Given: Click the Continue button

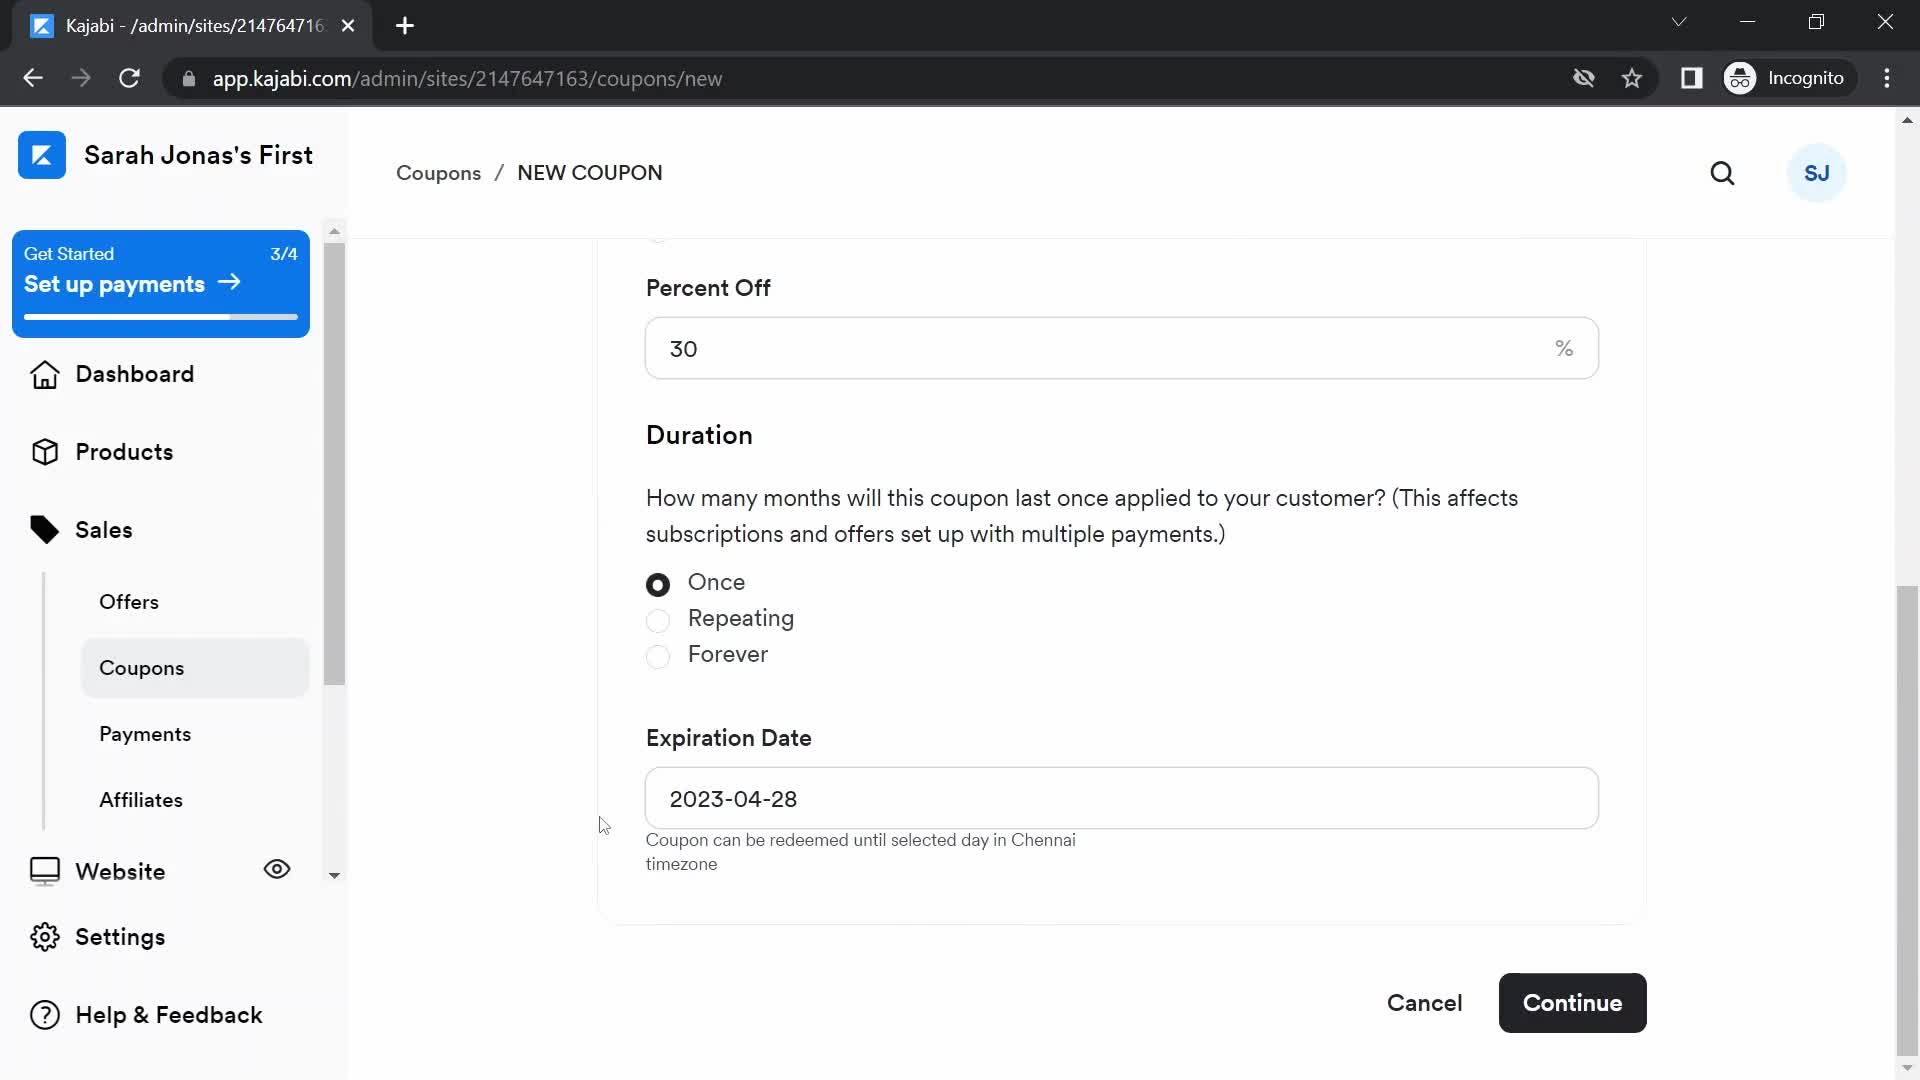Looking at the screenshot, I should [1572, 1002].
